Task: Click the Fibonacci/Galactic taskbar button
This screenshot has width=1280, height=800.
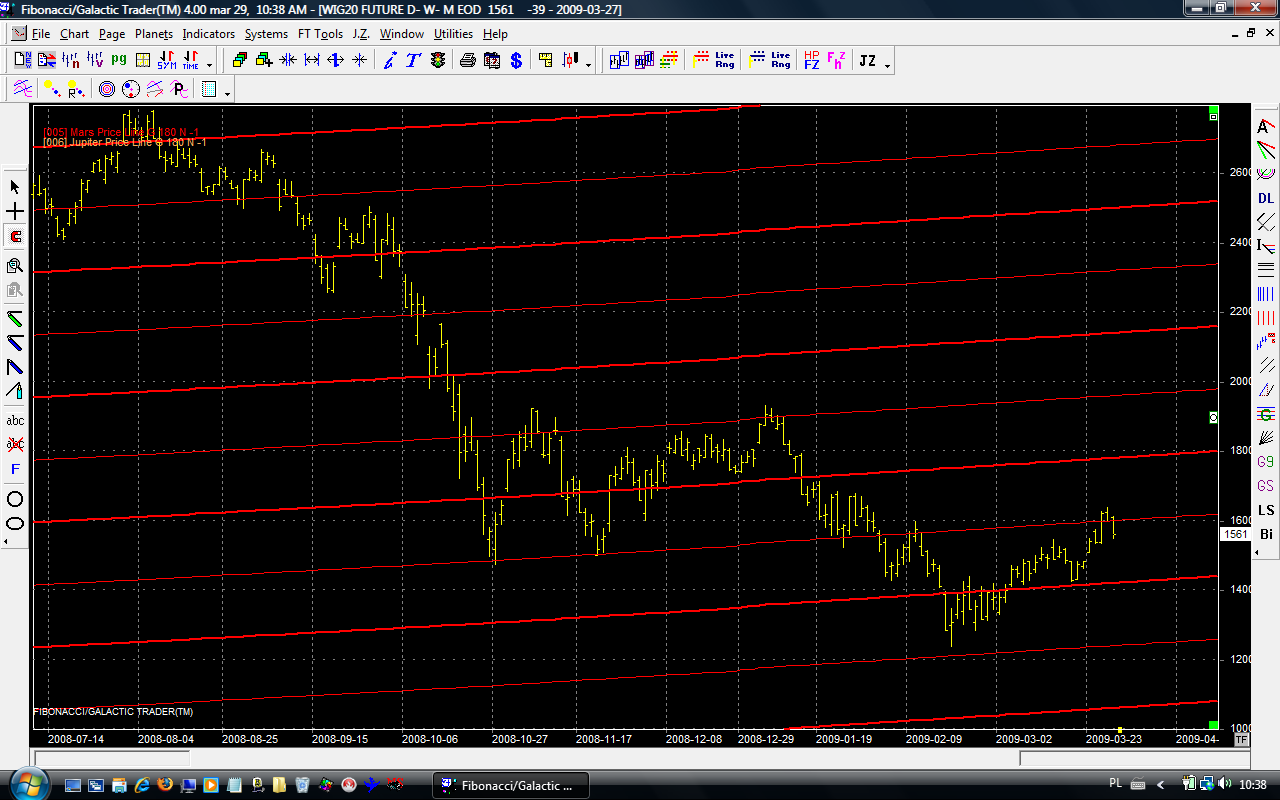Action: click(511, 785)
